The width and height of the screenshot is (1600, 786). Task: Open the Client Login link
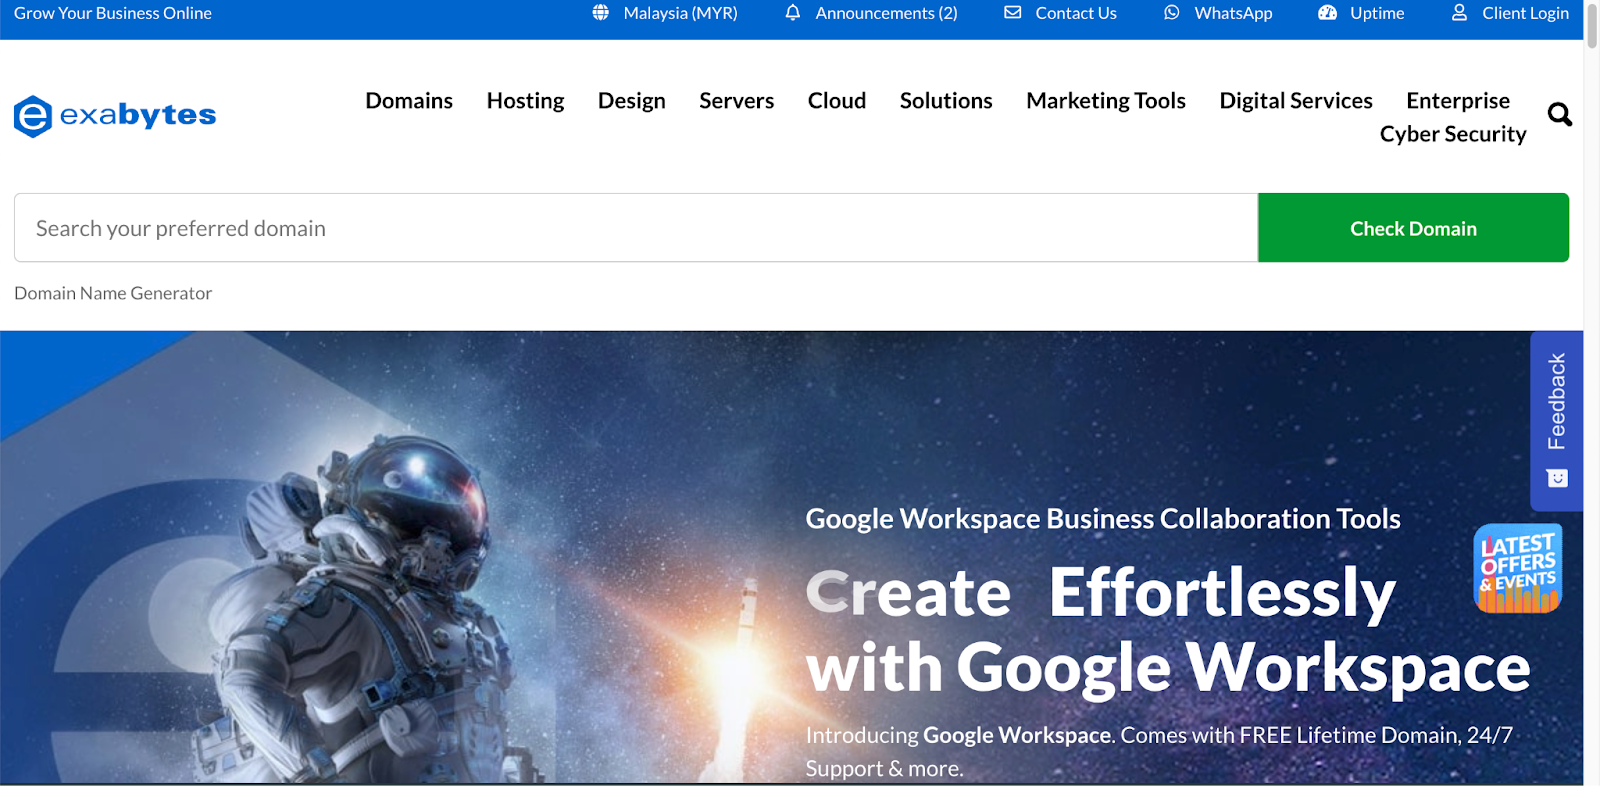coord(1525,13)
